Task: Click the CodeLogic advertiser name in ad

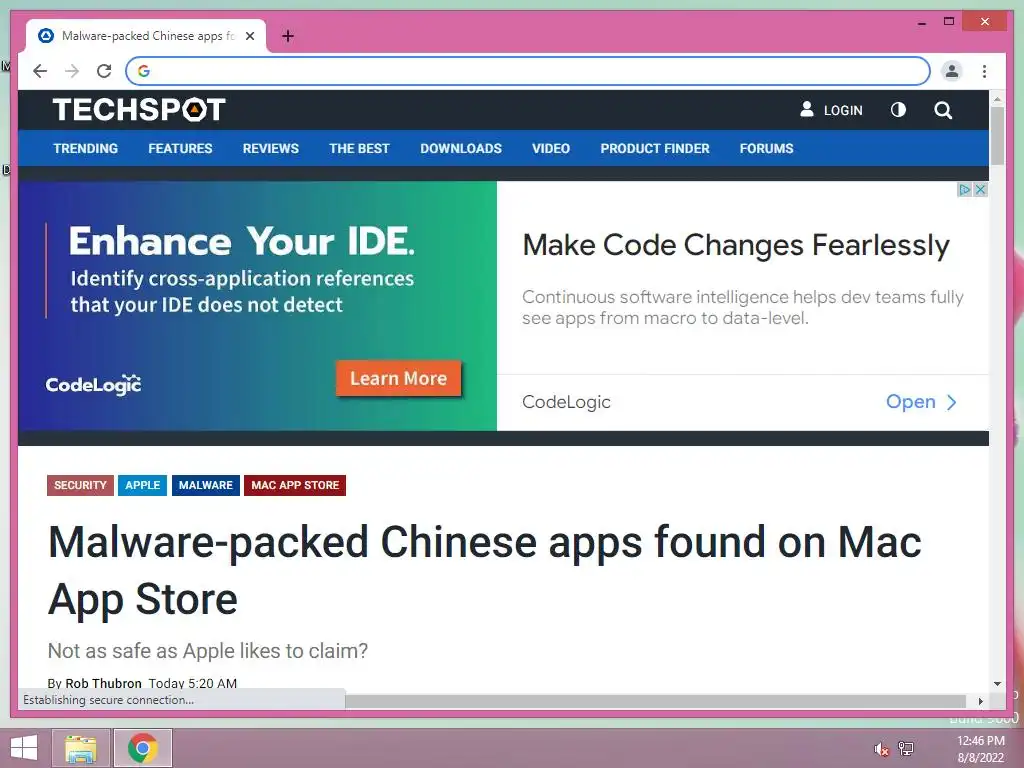Action: (x=566, y=402)
